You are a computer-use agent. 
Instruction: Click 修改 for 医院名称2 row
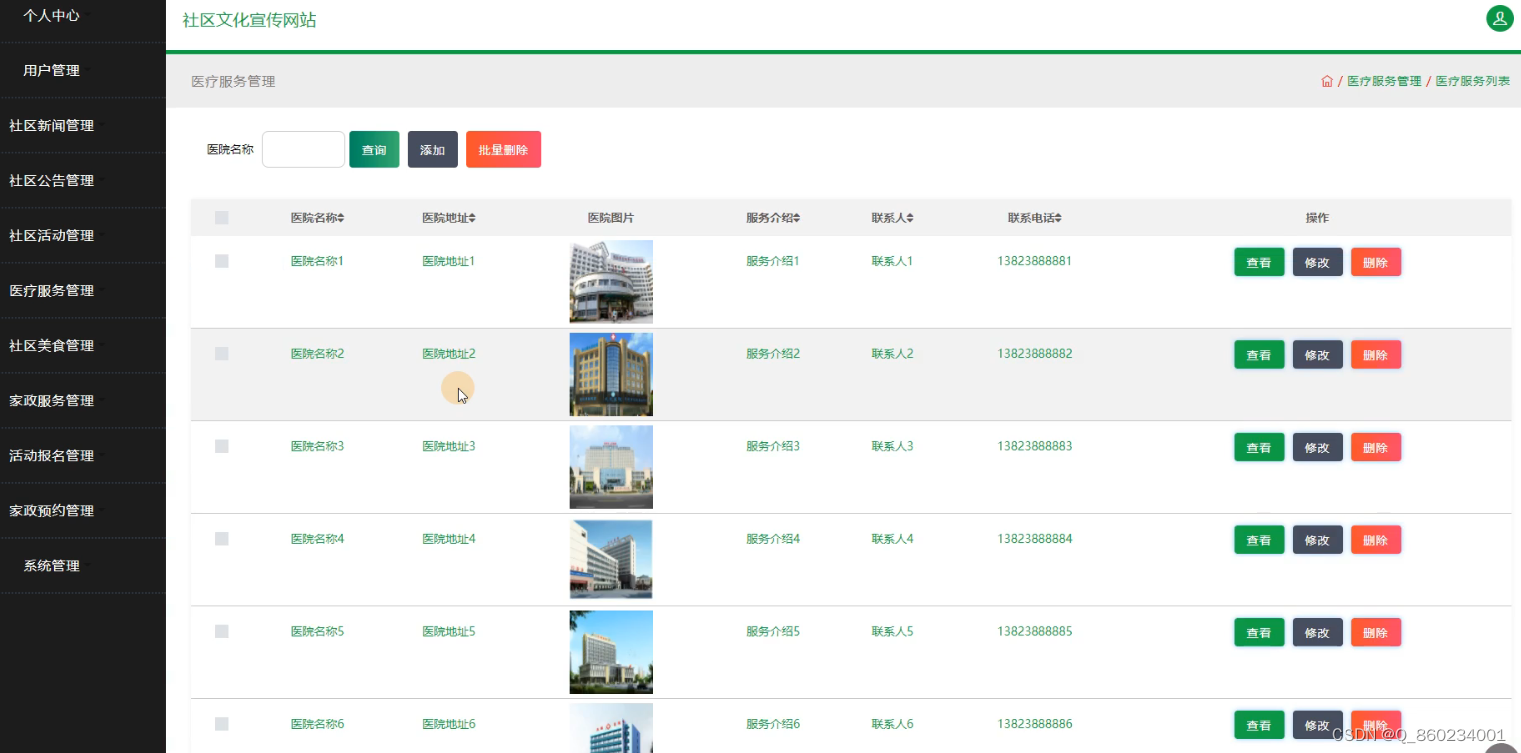click(1317, 355)
